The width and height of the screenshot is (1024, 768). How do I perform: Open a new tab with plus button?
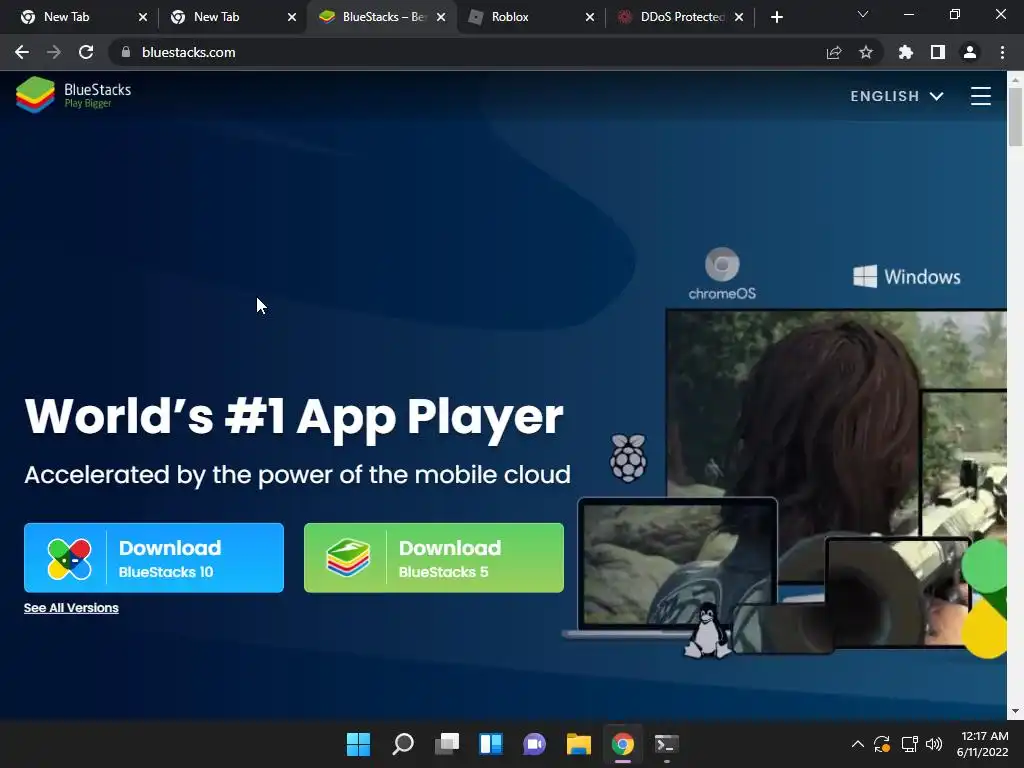(776, 17)
